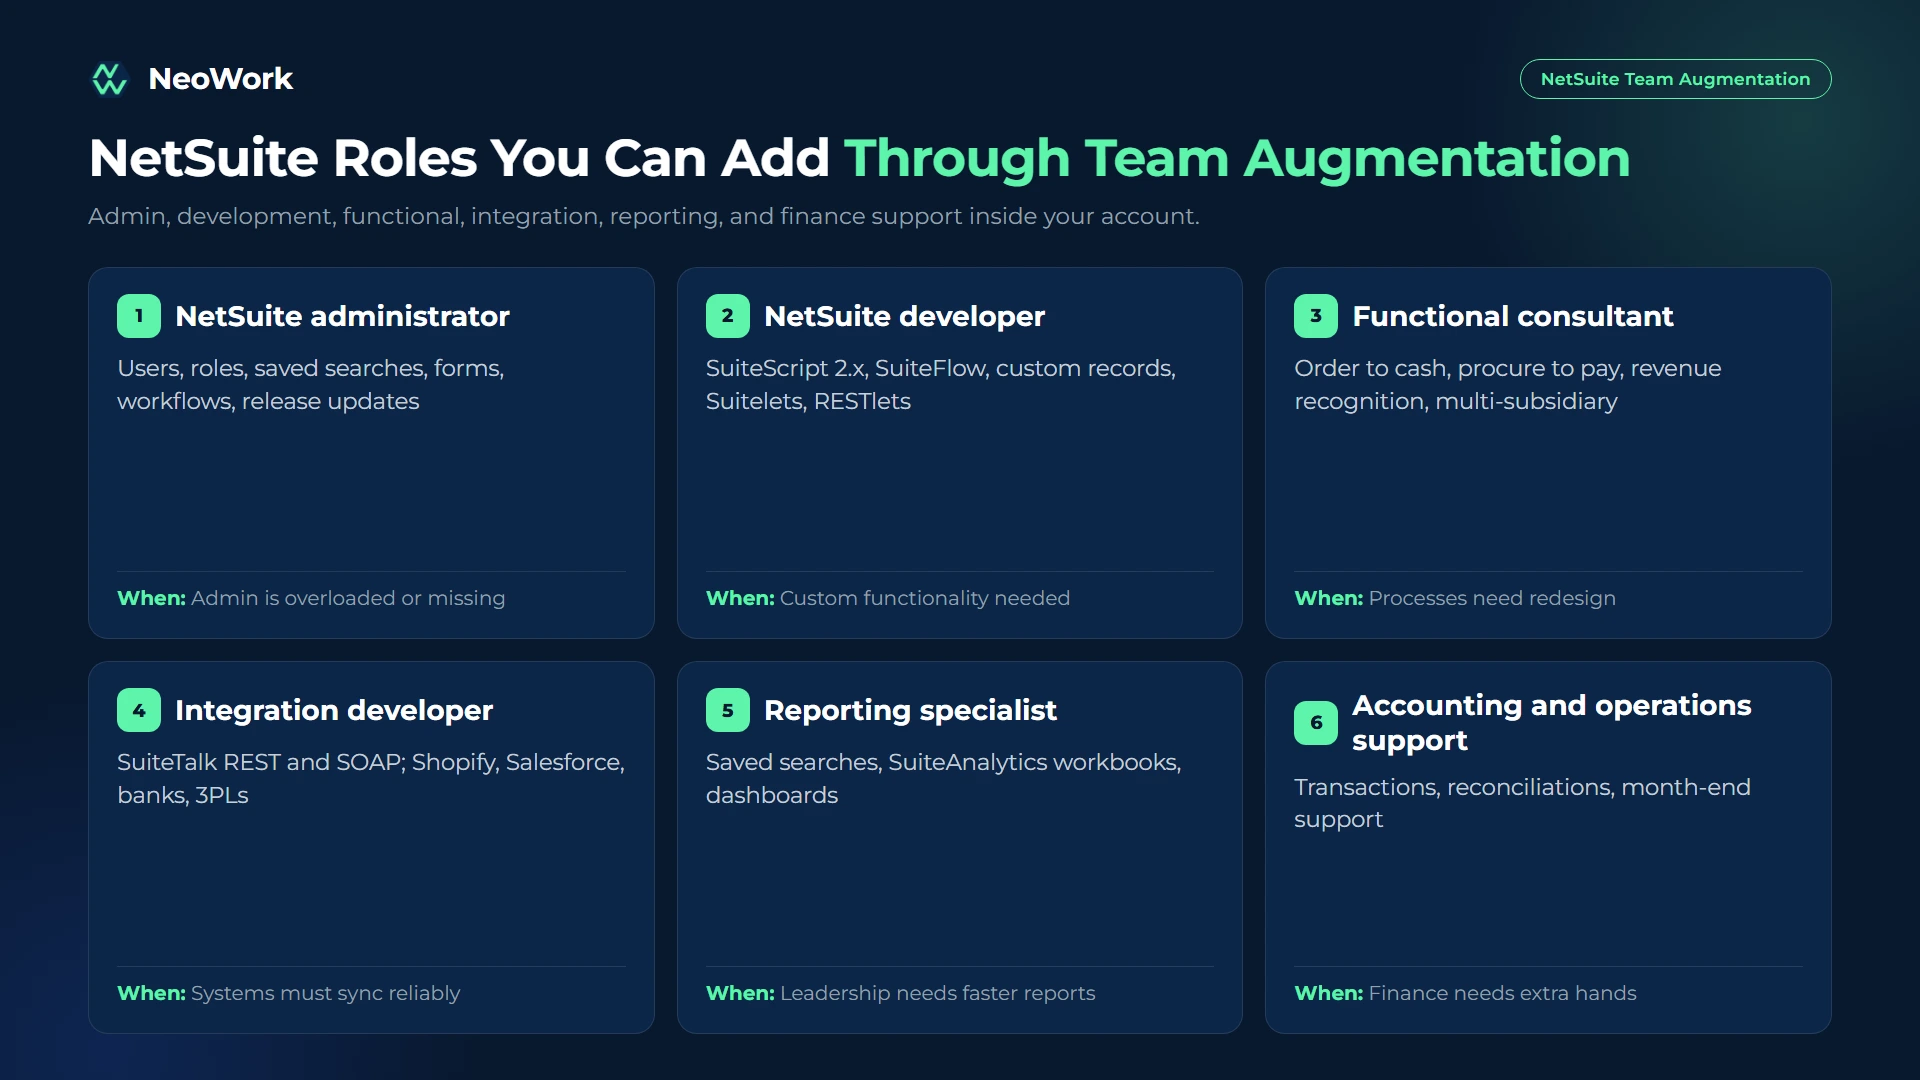The width and height of the screenshot is (1920, 1080).
Task: Click 'SuiteScript 2.x, SuiteFlow, custom records' description
Action: click(941, 385)
